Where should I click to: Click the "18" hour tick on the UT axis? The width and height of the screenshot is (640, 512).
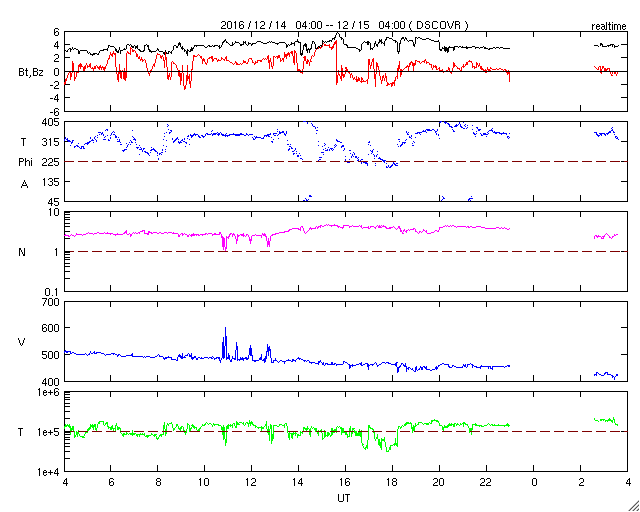(x=392, y=482)
